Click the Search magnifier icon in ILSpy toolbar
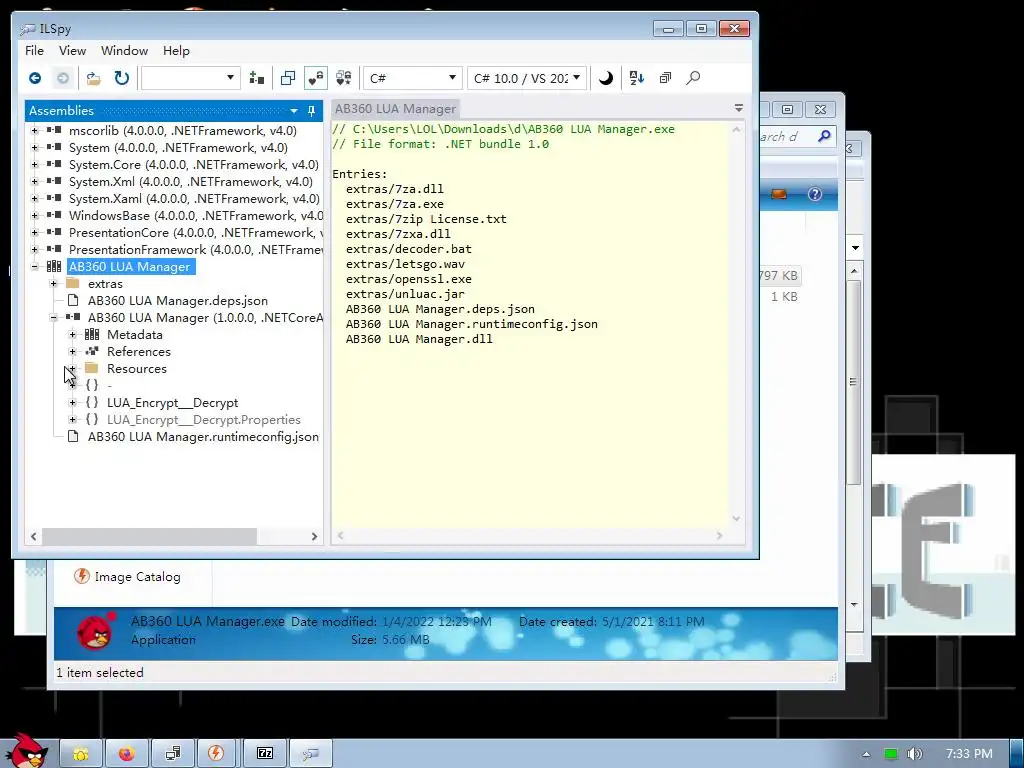This screenshot has height=768, width=1024. 693,78
